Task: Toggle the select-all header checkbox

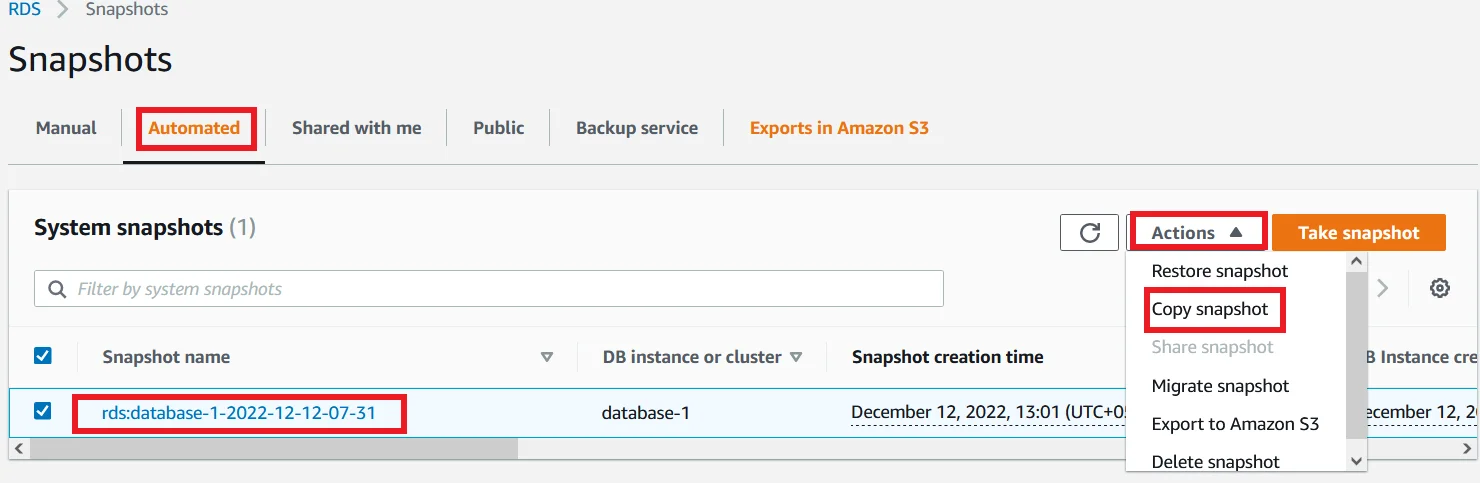Action: 43,355
